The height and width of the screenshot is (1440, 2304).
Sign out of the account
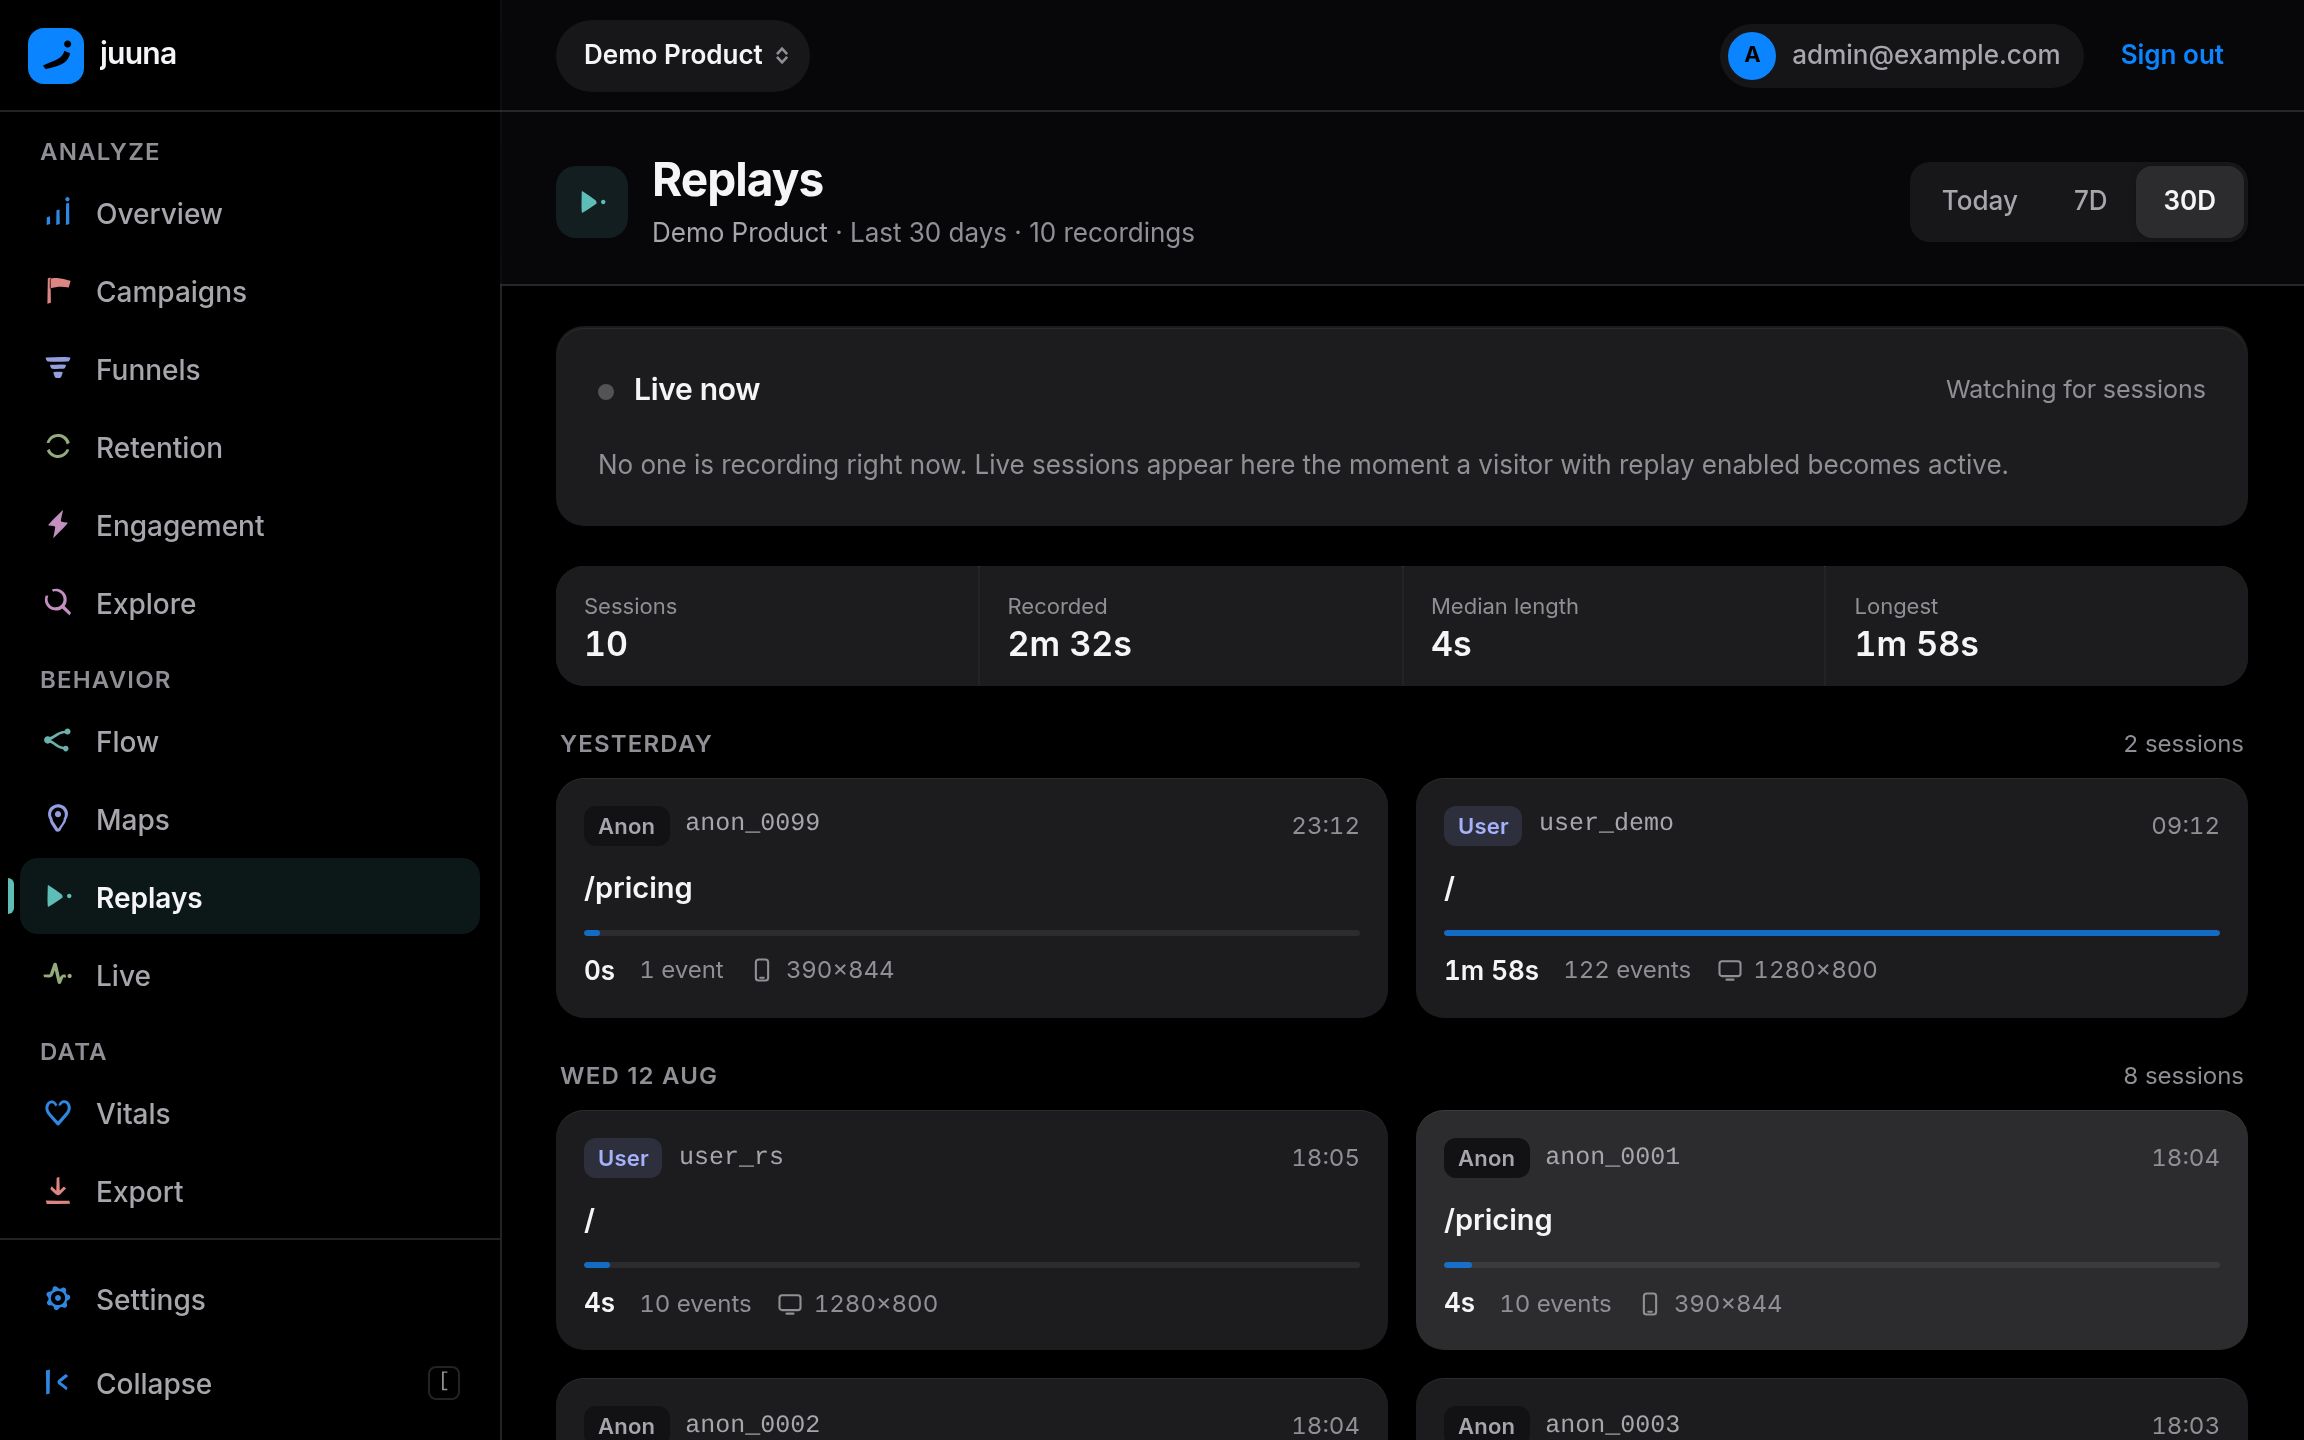pyautogui.click(x=2172, y=55)
